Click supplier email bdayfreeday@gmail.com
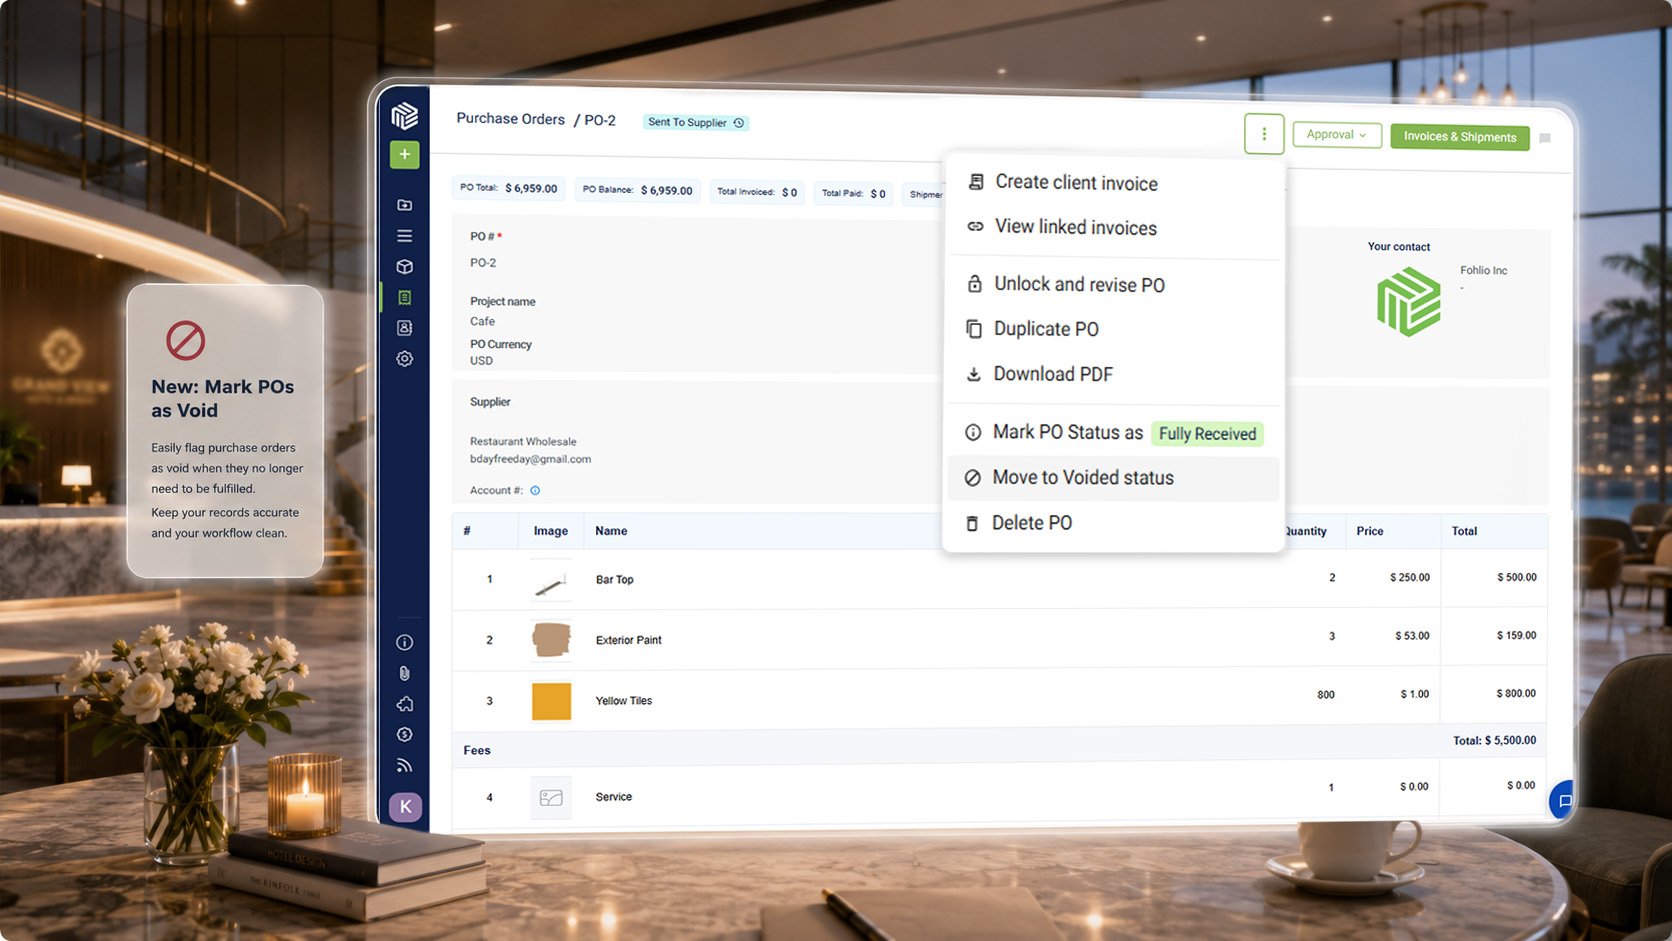Viewport: 1672px width, 941px height. tap(530, 459)
